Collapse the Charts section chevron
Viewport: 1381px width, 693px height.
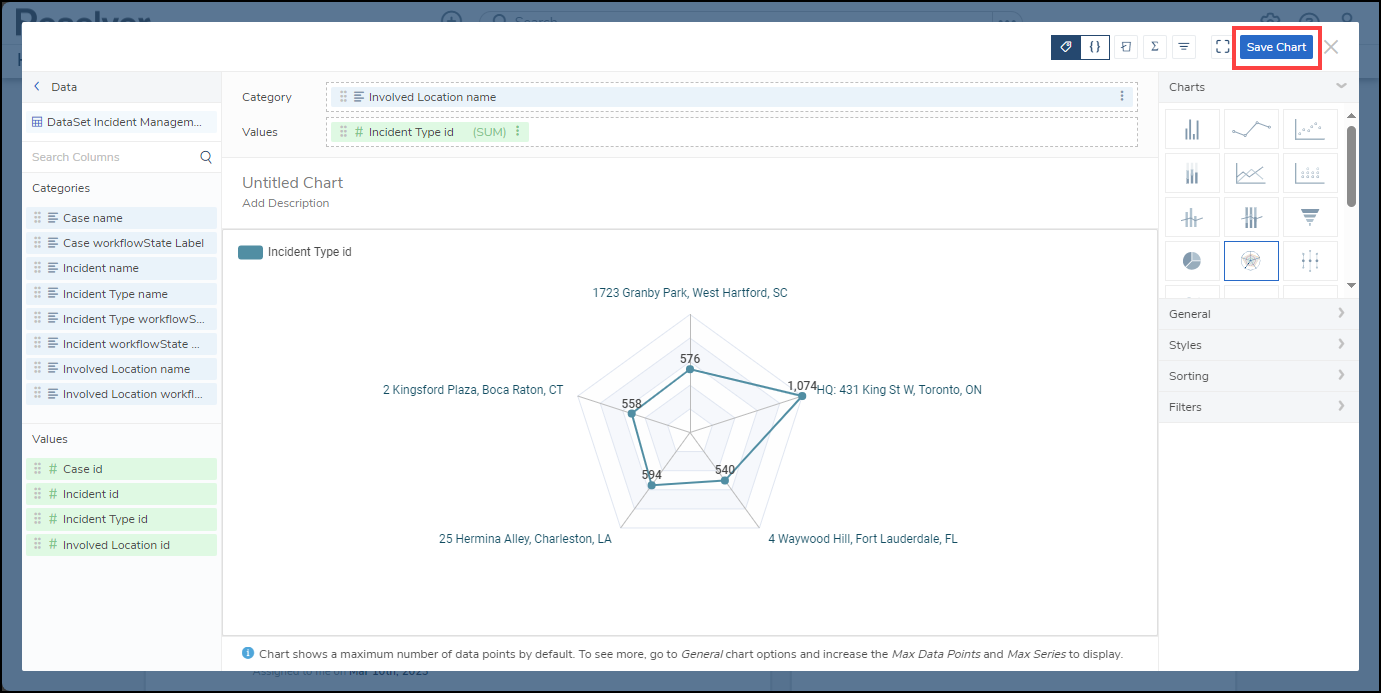click(x=1341, y=86)
